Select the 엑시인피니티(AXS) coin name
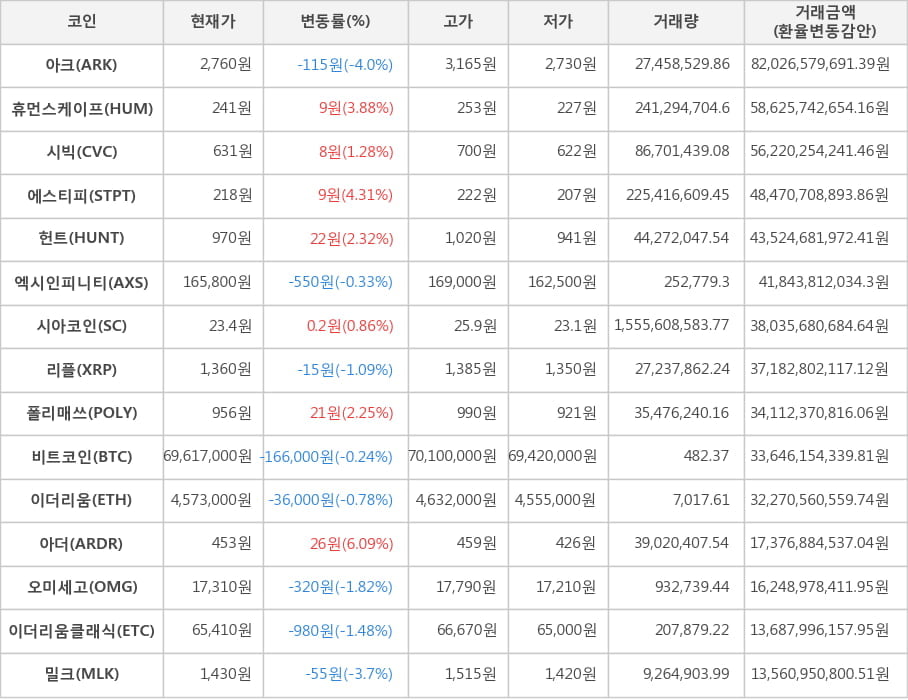 pos(82,283)
